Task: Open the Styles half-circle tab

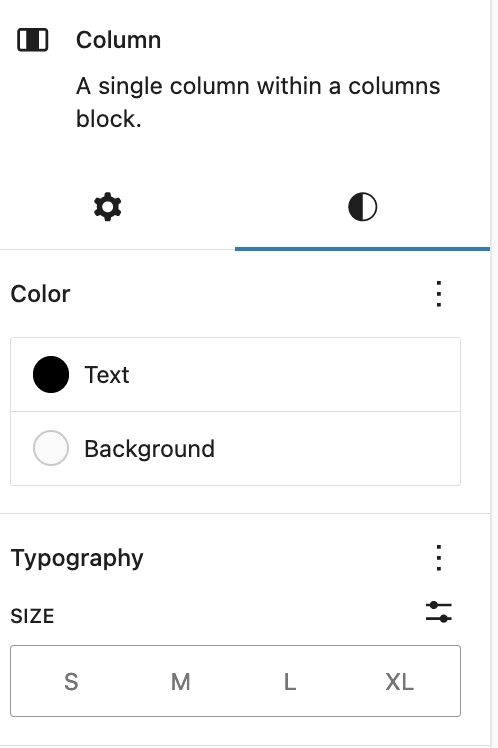Action: click(363, 207)
